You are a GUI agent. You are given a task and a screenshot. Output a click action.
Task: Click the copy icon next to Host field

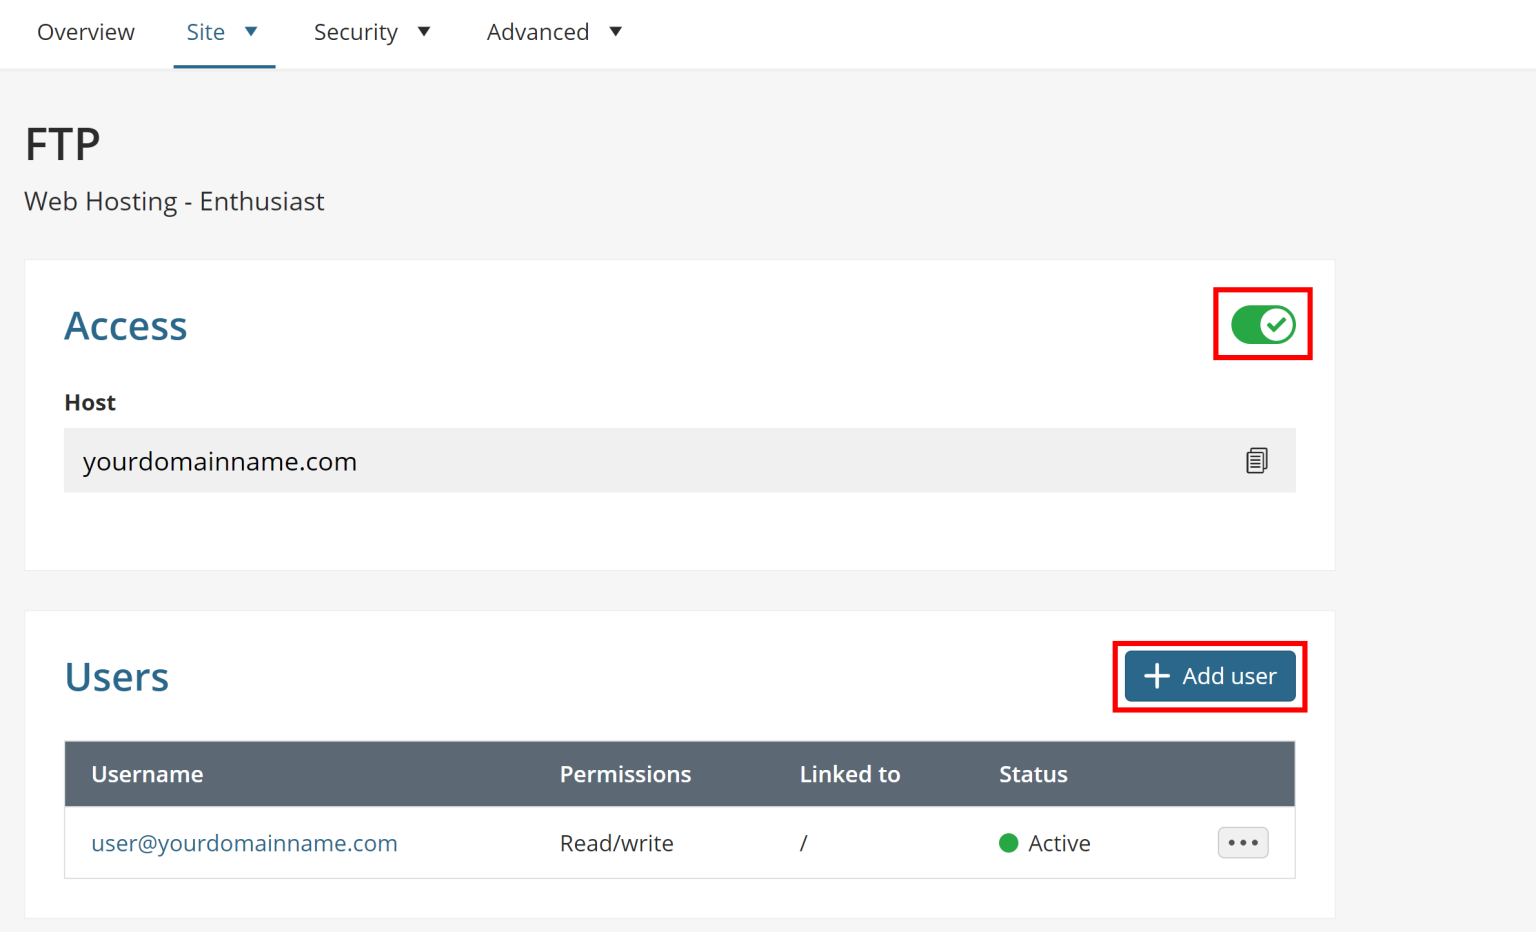click(x=1256, y=461)
